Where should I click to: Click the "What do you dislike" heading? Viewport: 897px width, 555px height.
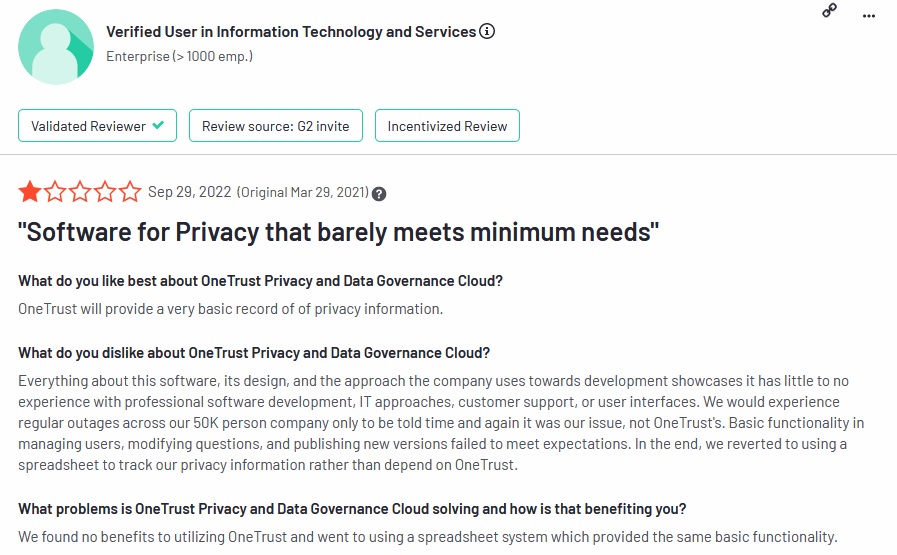pyautogui.click(x=254, y=352)
